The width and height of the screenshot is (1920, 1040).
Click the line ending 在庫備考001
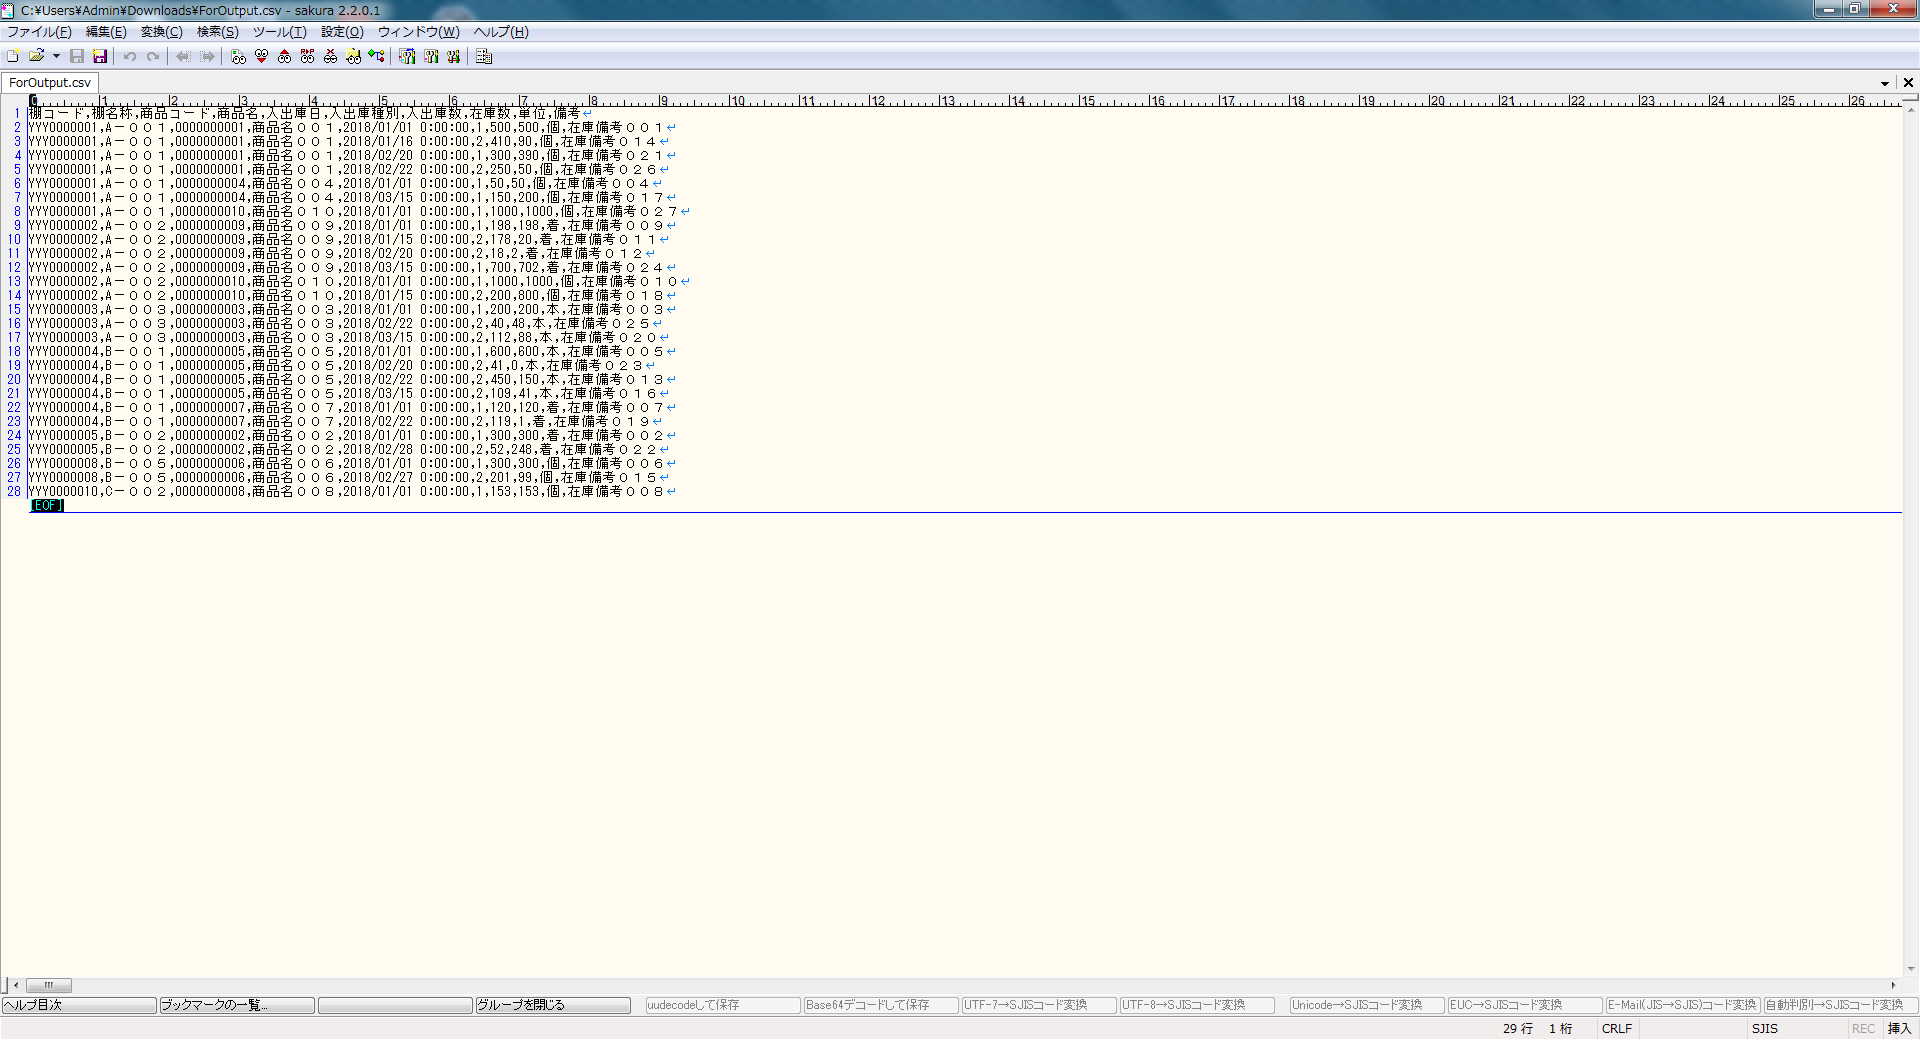pyautogui.click(x=352, y=127)
